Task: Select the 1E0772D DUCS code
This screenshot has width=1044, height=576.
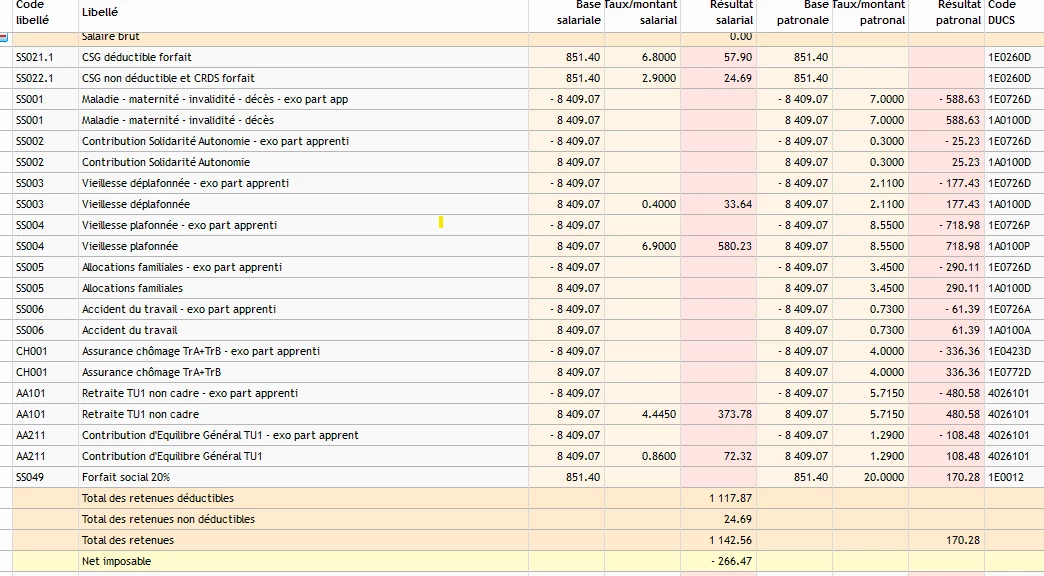Action: 1009,372
